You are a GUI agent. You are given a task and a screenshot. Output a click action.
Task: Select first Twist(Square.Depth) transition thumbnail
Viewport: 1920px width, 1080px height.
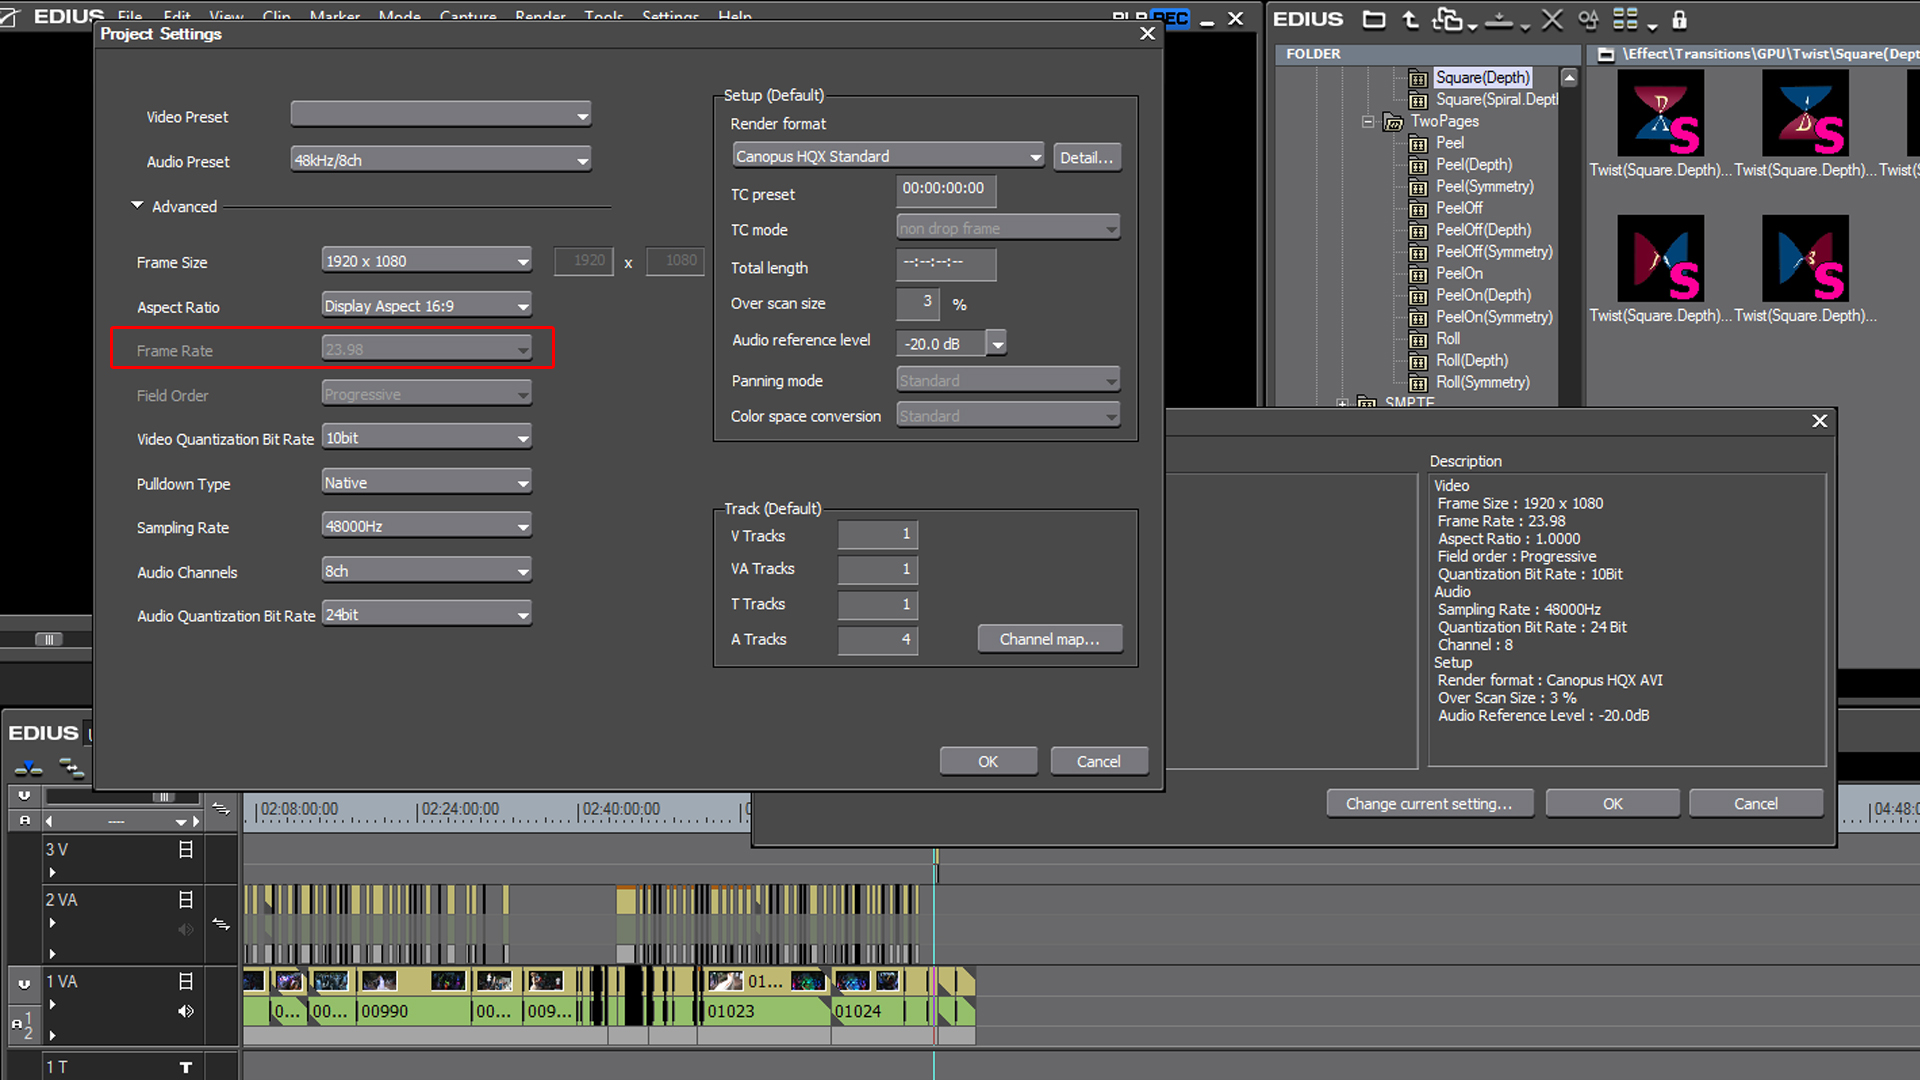pos(1660,113)
